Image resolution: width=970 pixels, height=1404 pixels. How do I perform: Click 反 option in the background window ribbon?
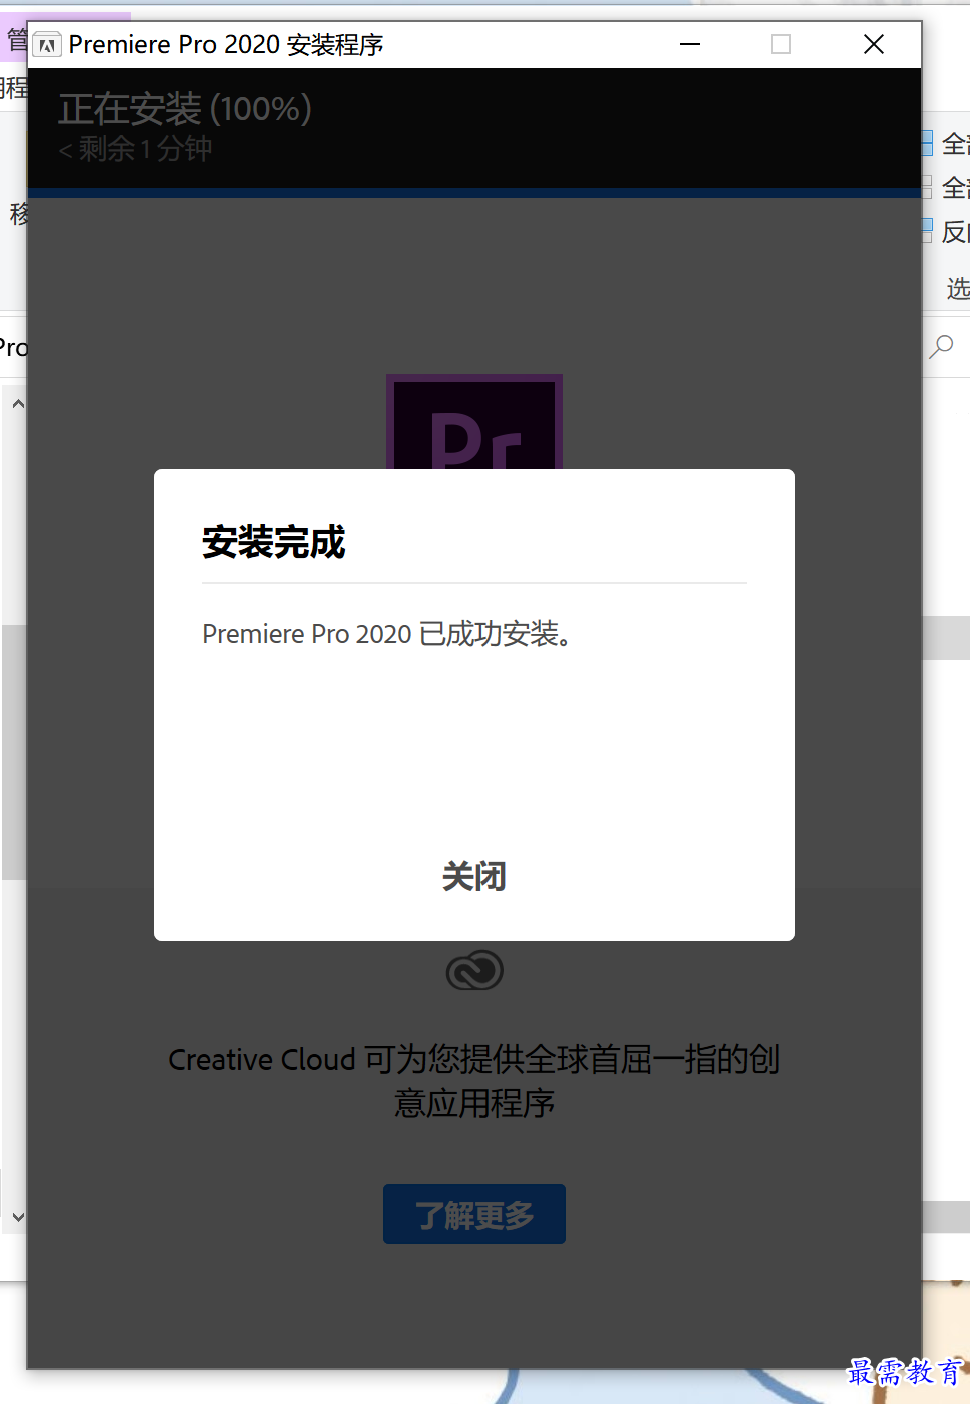(945, 231)
